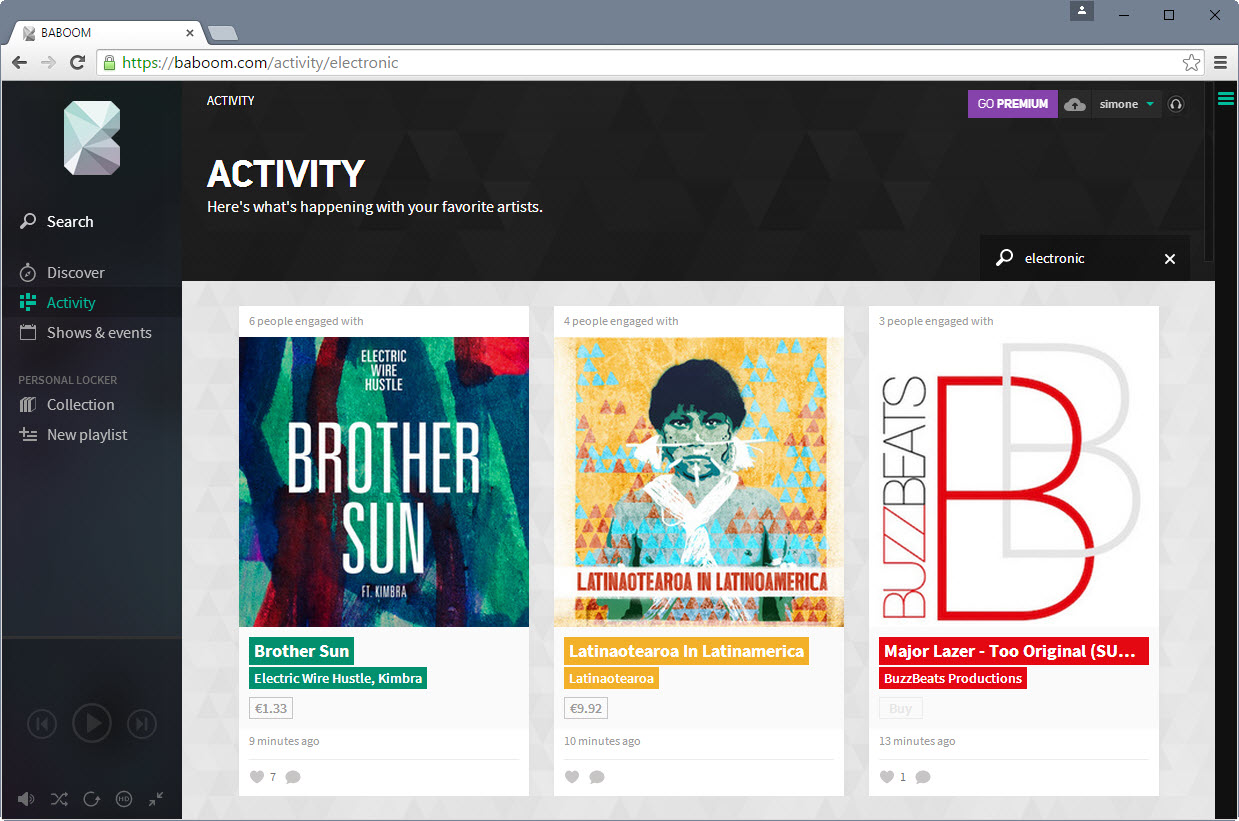Open Search in the sidebar

click(x=57, y=222)
